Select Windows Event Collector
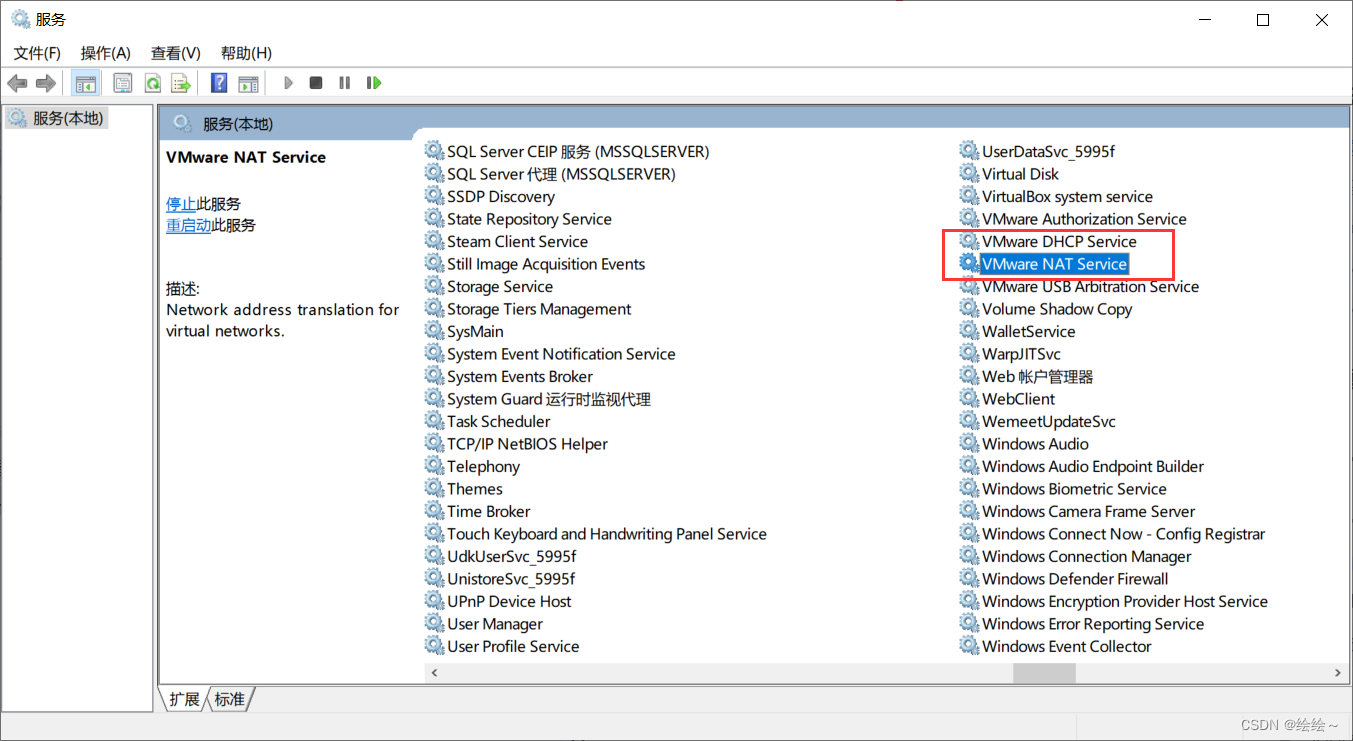The height and width of the screenshot is (741, 1353). (1067, 646)
